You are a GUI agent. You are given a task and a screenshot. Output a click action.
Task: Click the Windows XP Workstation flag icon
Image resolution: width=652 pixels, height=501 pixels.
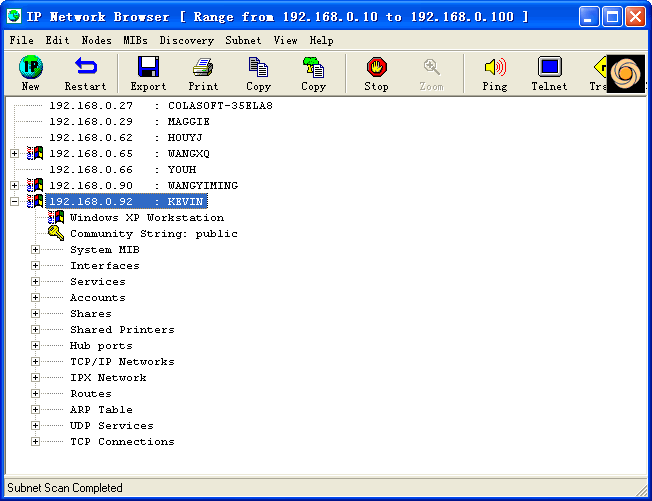coord(56,217)
